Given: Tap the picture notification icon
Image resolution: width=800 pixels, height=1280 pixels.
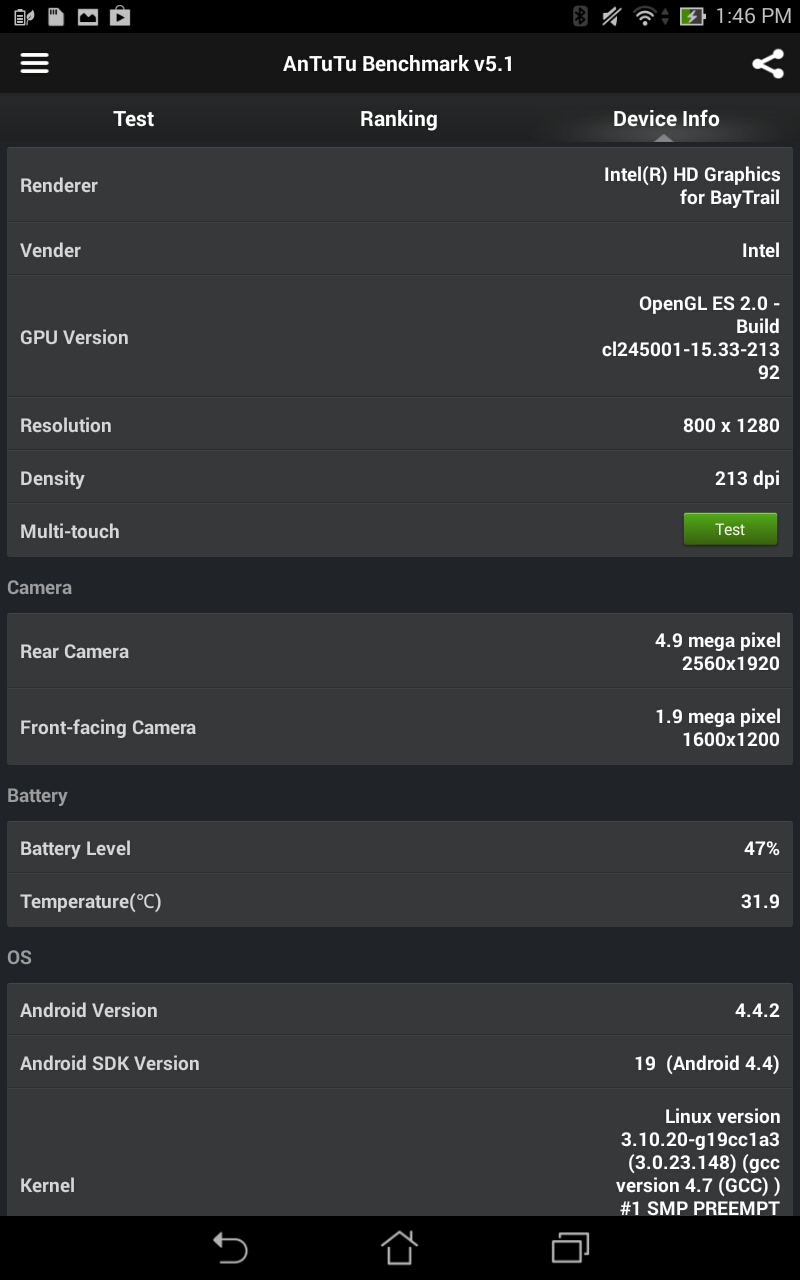Looking at the screenshot, I should (88, 16).
